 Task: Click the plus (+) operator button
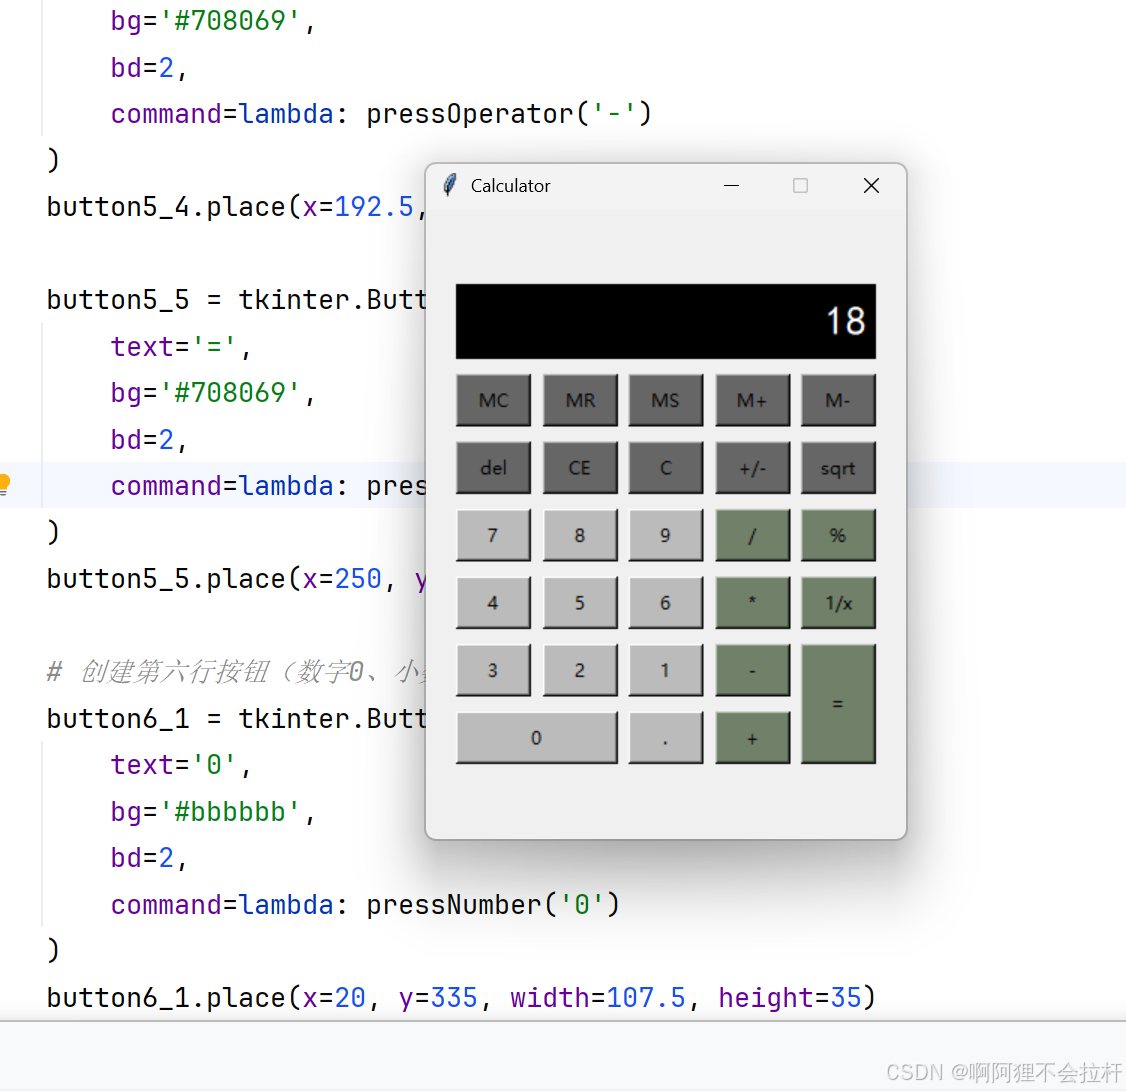pyautogui.click(x=753, y=738)
